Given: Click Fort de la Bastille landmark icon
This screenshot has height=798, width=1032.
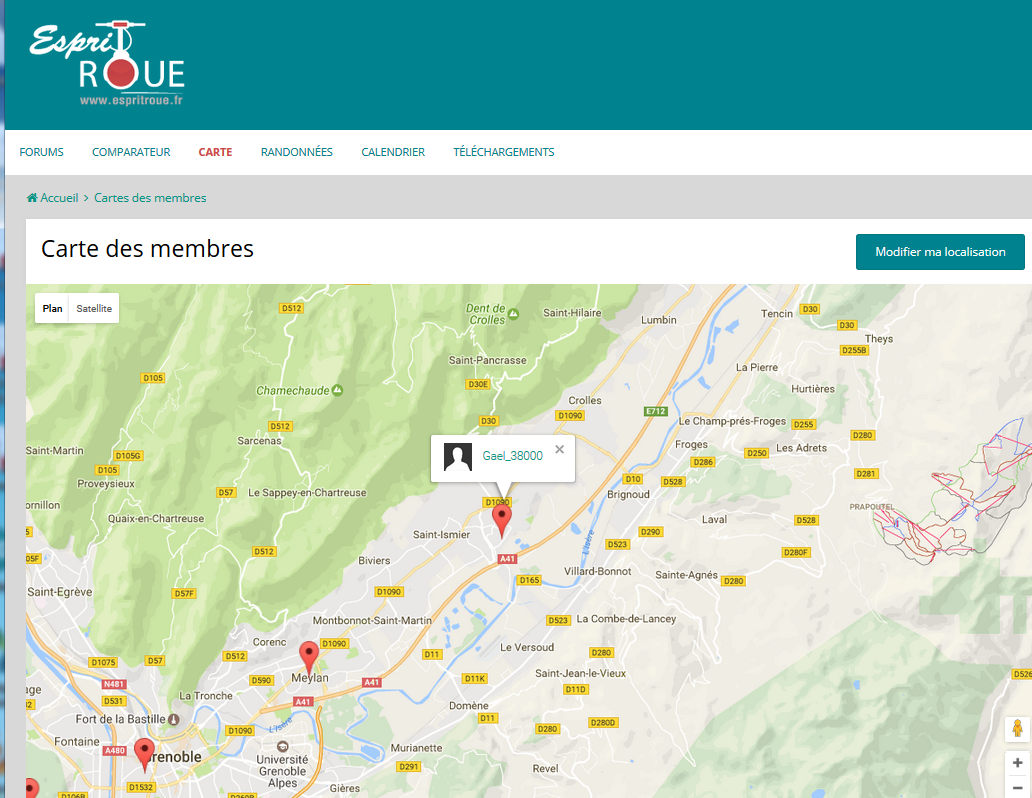Looking at the screenshot, I should coord(173,719).
